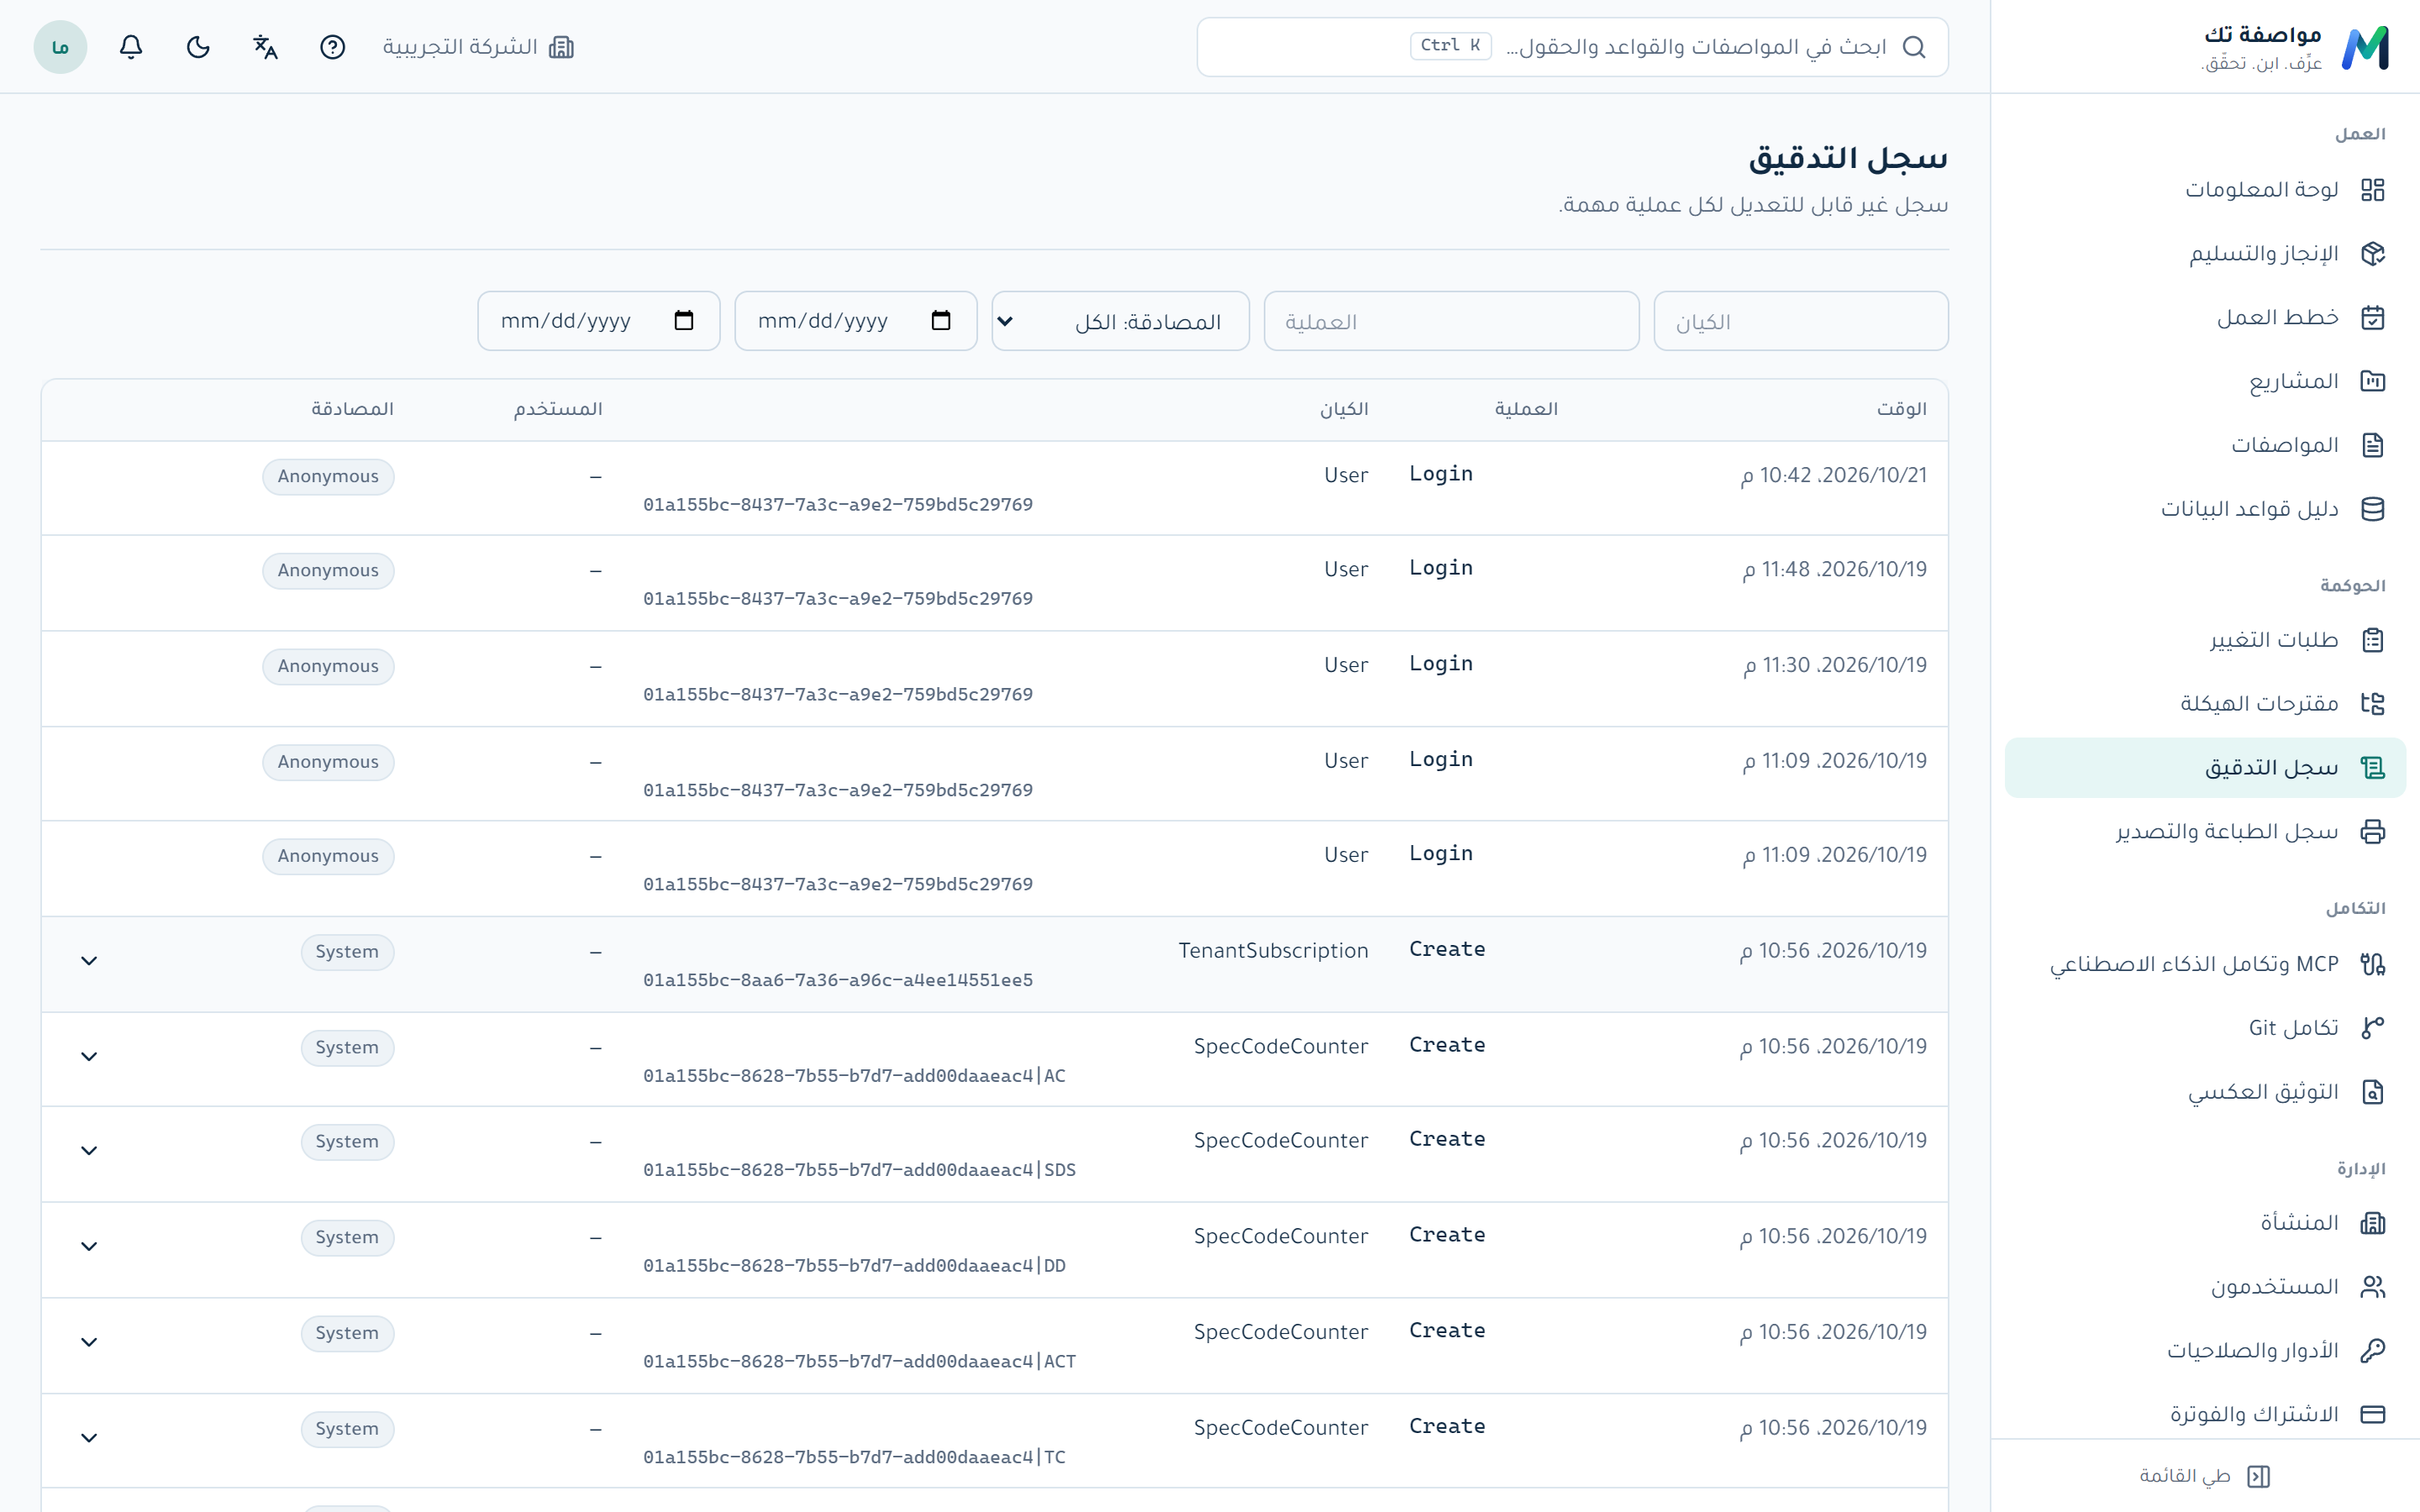Click the الأدوار والصلاحيات key icon
The height and width of the screenshot is (1512, 2420).
click(2373, 1351)
